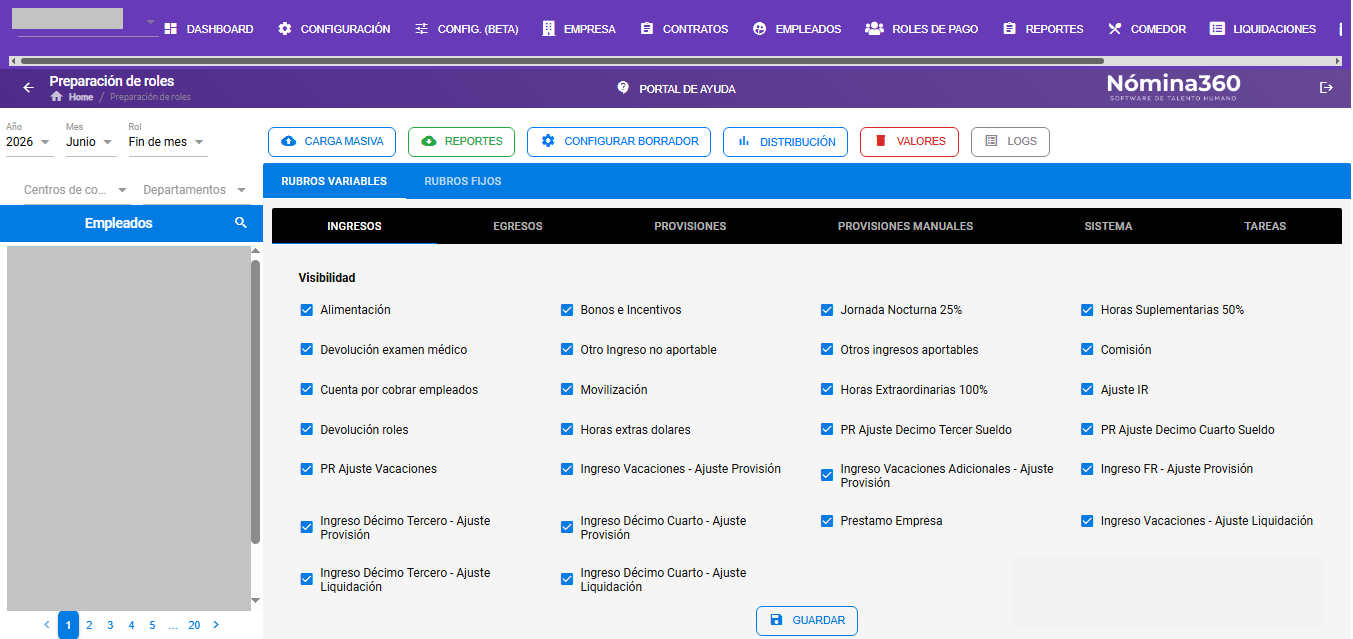Toggle Jornada Nocturna 25% checkbox
The image size is (1353, 639).
(827, 310)
